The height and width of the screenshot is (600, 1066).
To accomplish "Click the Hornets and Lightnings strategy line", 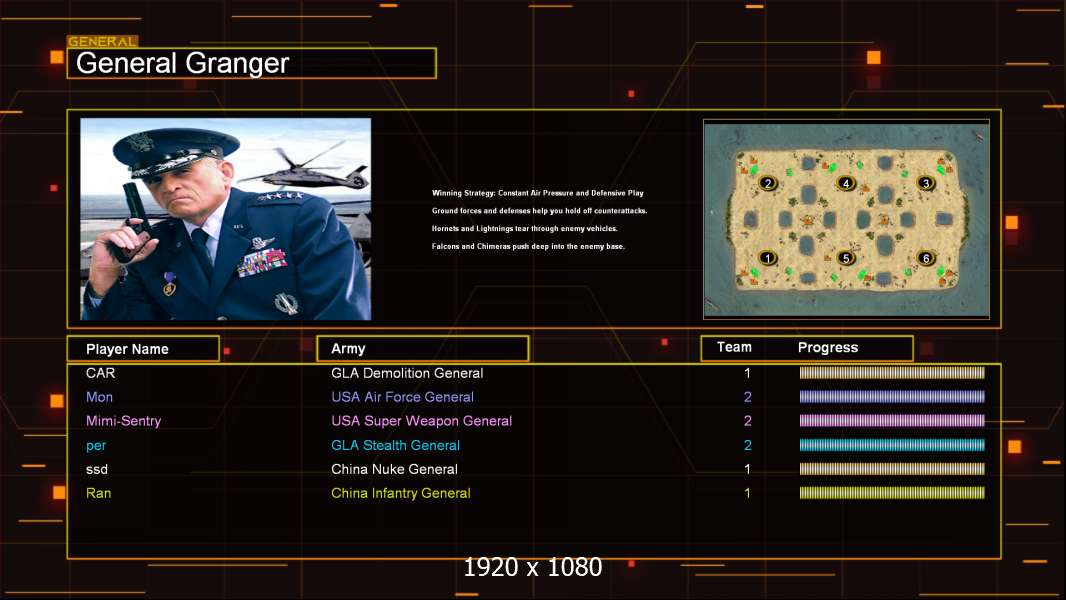I will (525, 228).
